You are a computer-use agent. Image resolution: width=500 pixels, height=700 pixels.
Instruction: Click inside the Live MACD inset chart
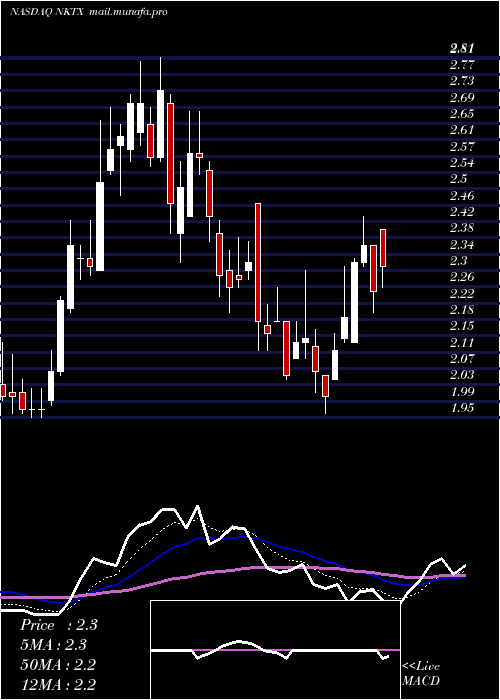tap(275, 650)
